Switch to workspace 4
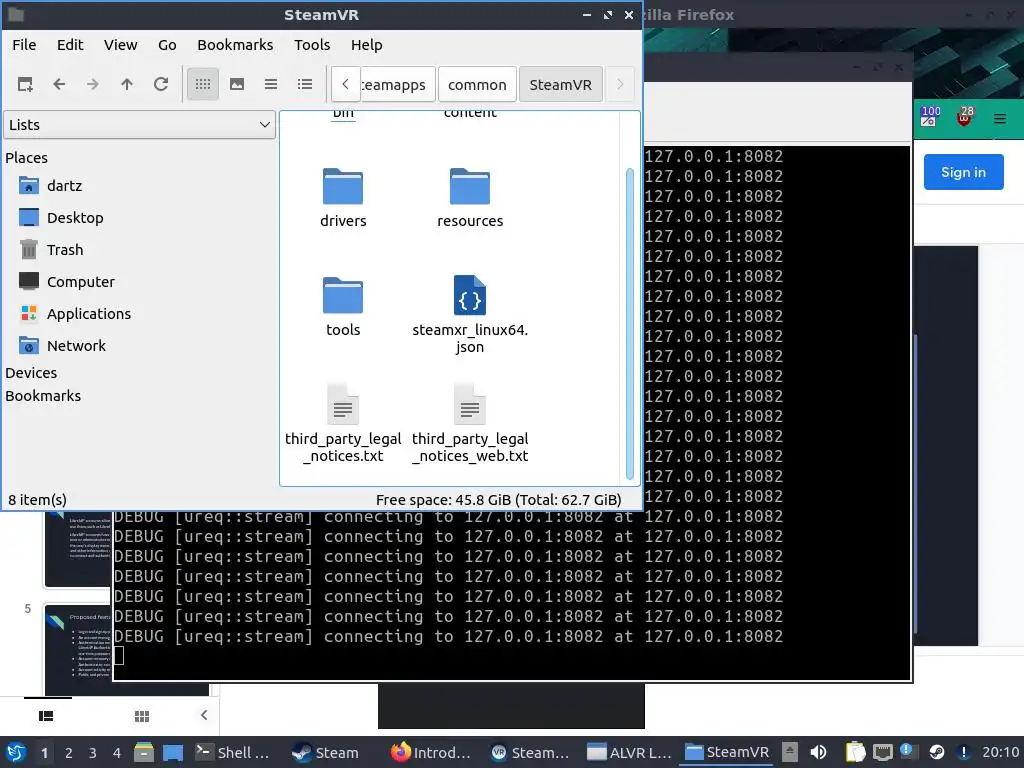Image resolution: width=1024 pixels, height=768 pixels. pos(117,753)
